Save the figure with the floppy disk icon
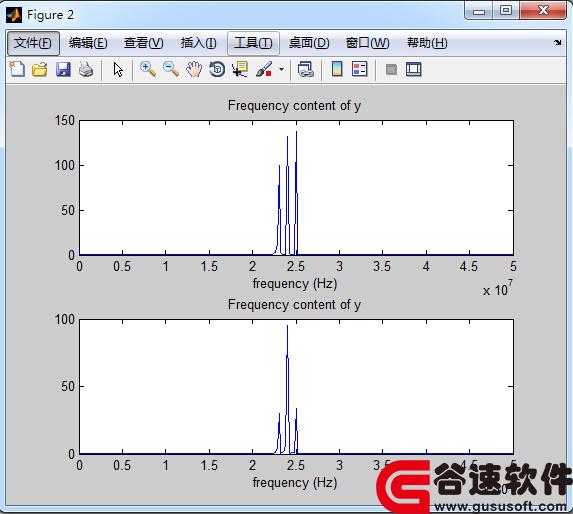Viewport: 573px width, 514px height. (63, 69)
